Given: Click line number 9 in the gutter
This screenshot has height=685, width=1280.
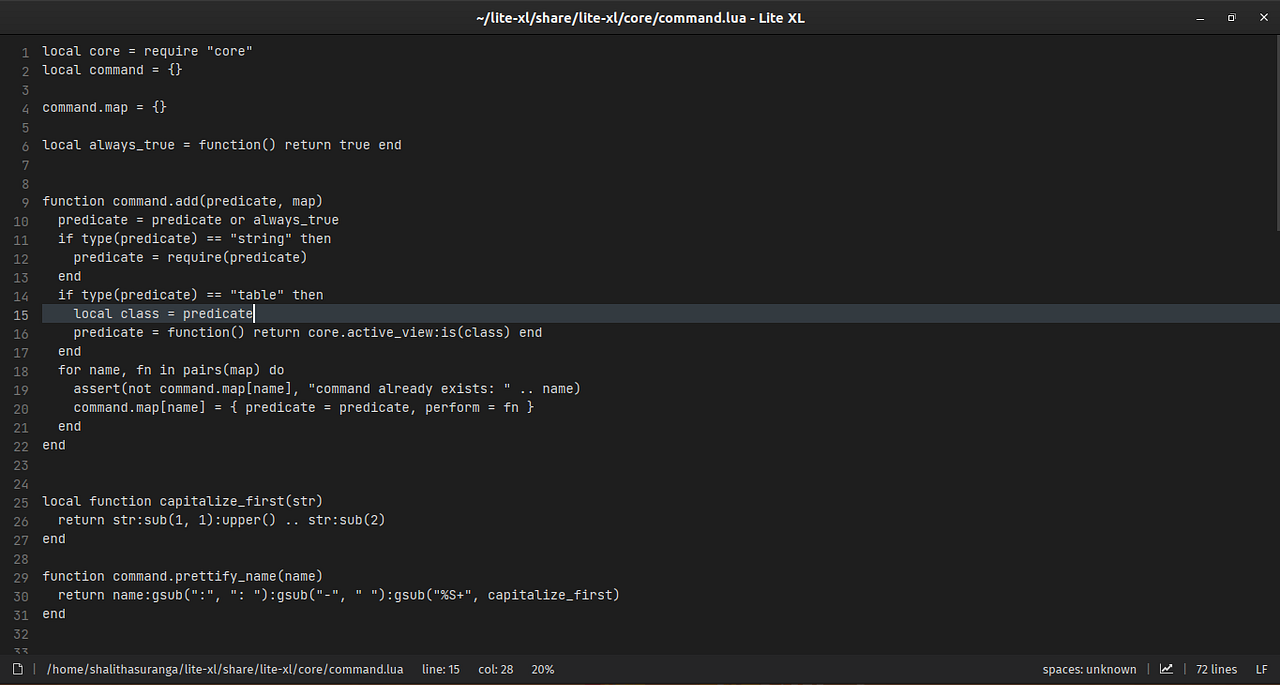Looking at the screenshot, I should click(24, 201).
